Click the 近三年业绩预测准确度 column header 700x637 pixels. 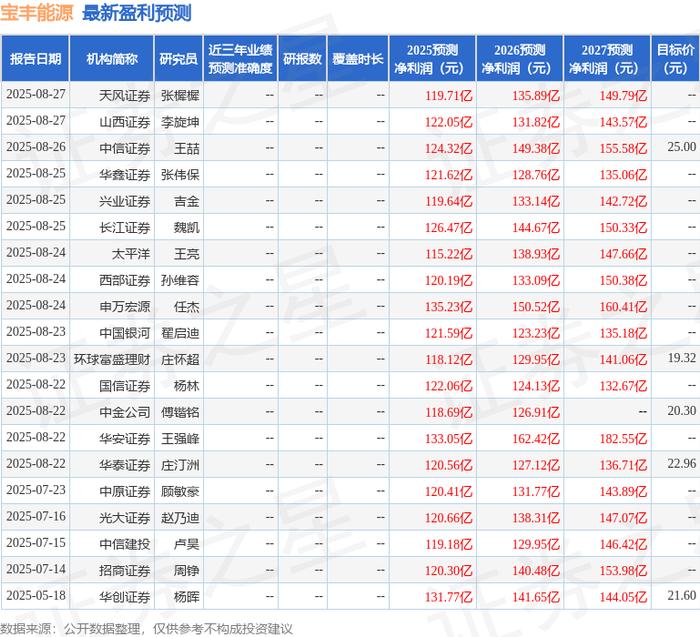240,58
